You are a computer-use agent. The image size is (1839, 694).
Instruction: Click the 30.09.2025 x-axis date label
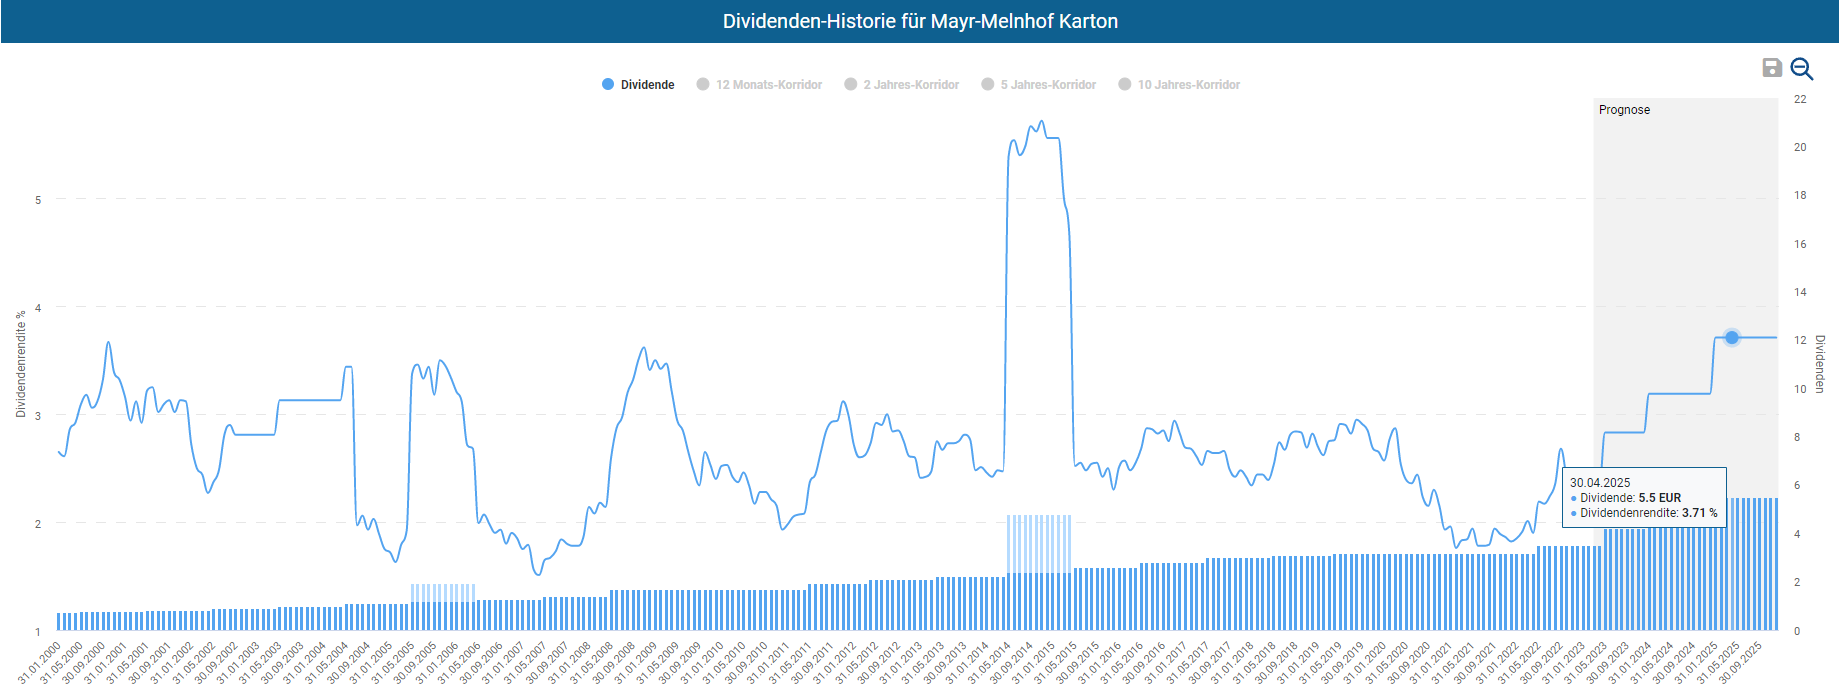click(1742, 662)
